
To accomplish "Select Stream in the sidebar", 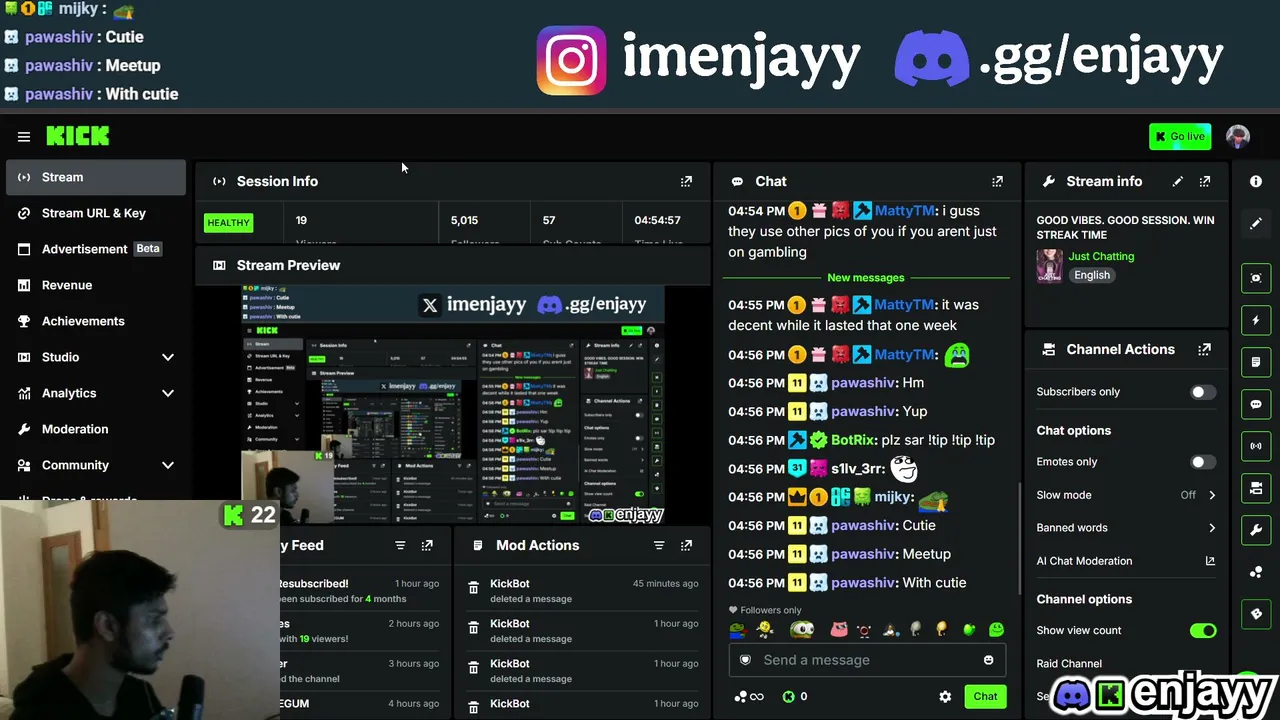I will pos(95,177).
